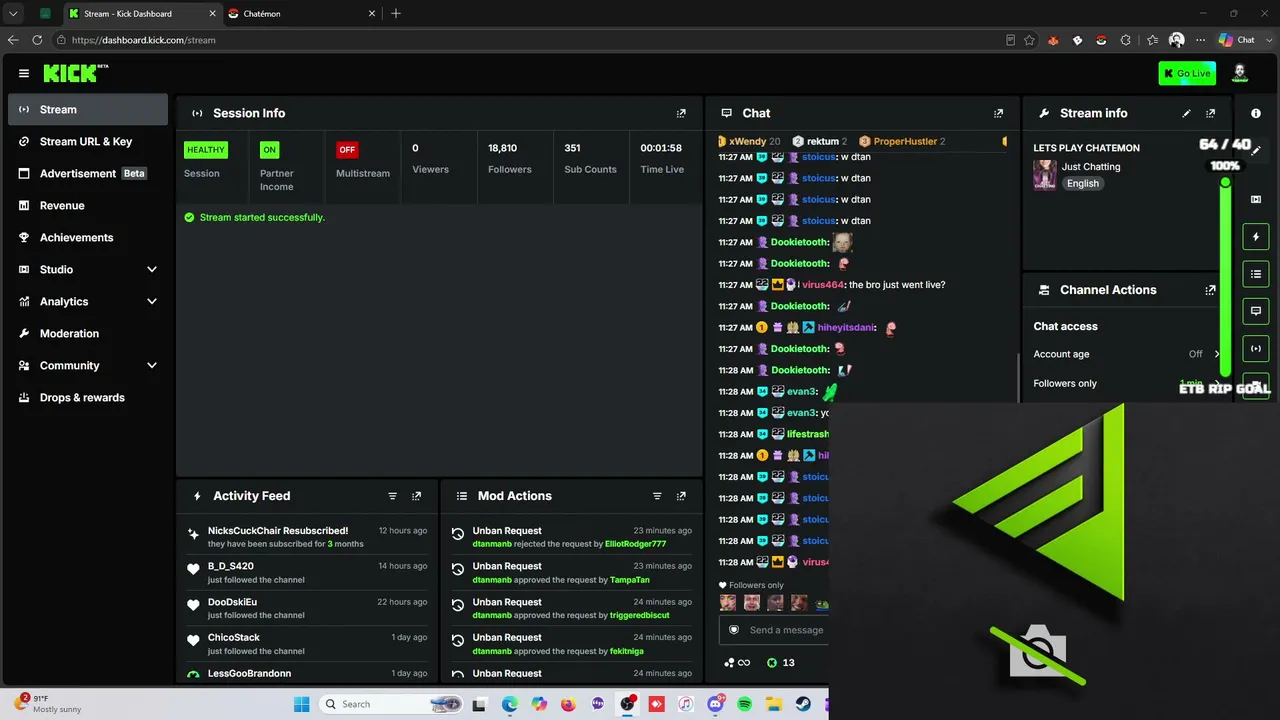The width and height of the screenshot is (1280, 720).
Task: Open Spotify from the taskbar
Action: [x=745, y=704]
